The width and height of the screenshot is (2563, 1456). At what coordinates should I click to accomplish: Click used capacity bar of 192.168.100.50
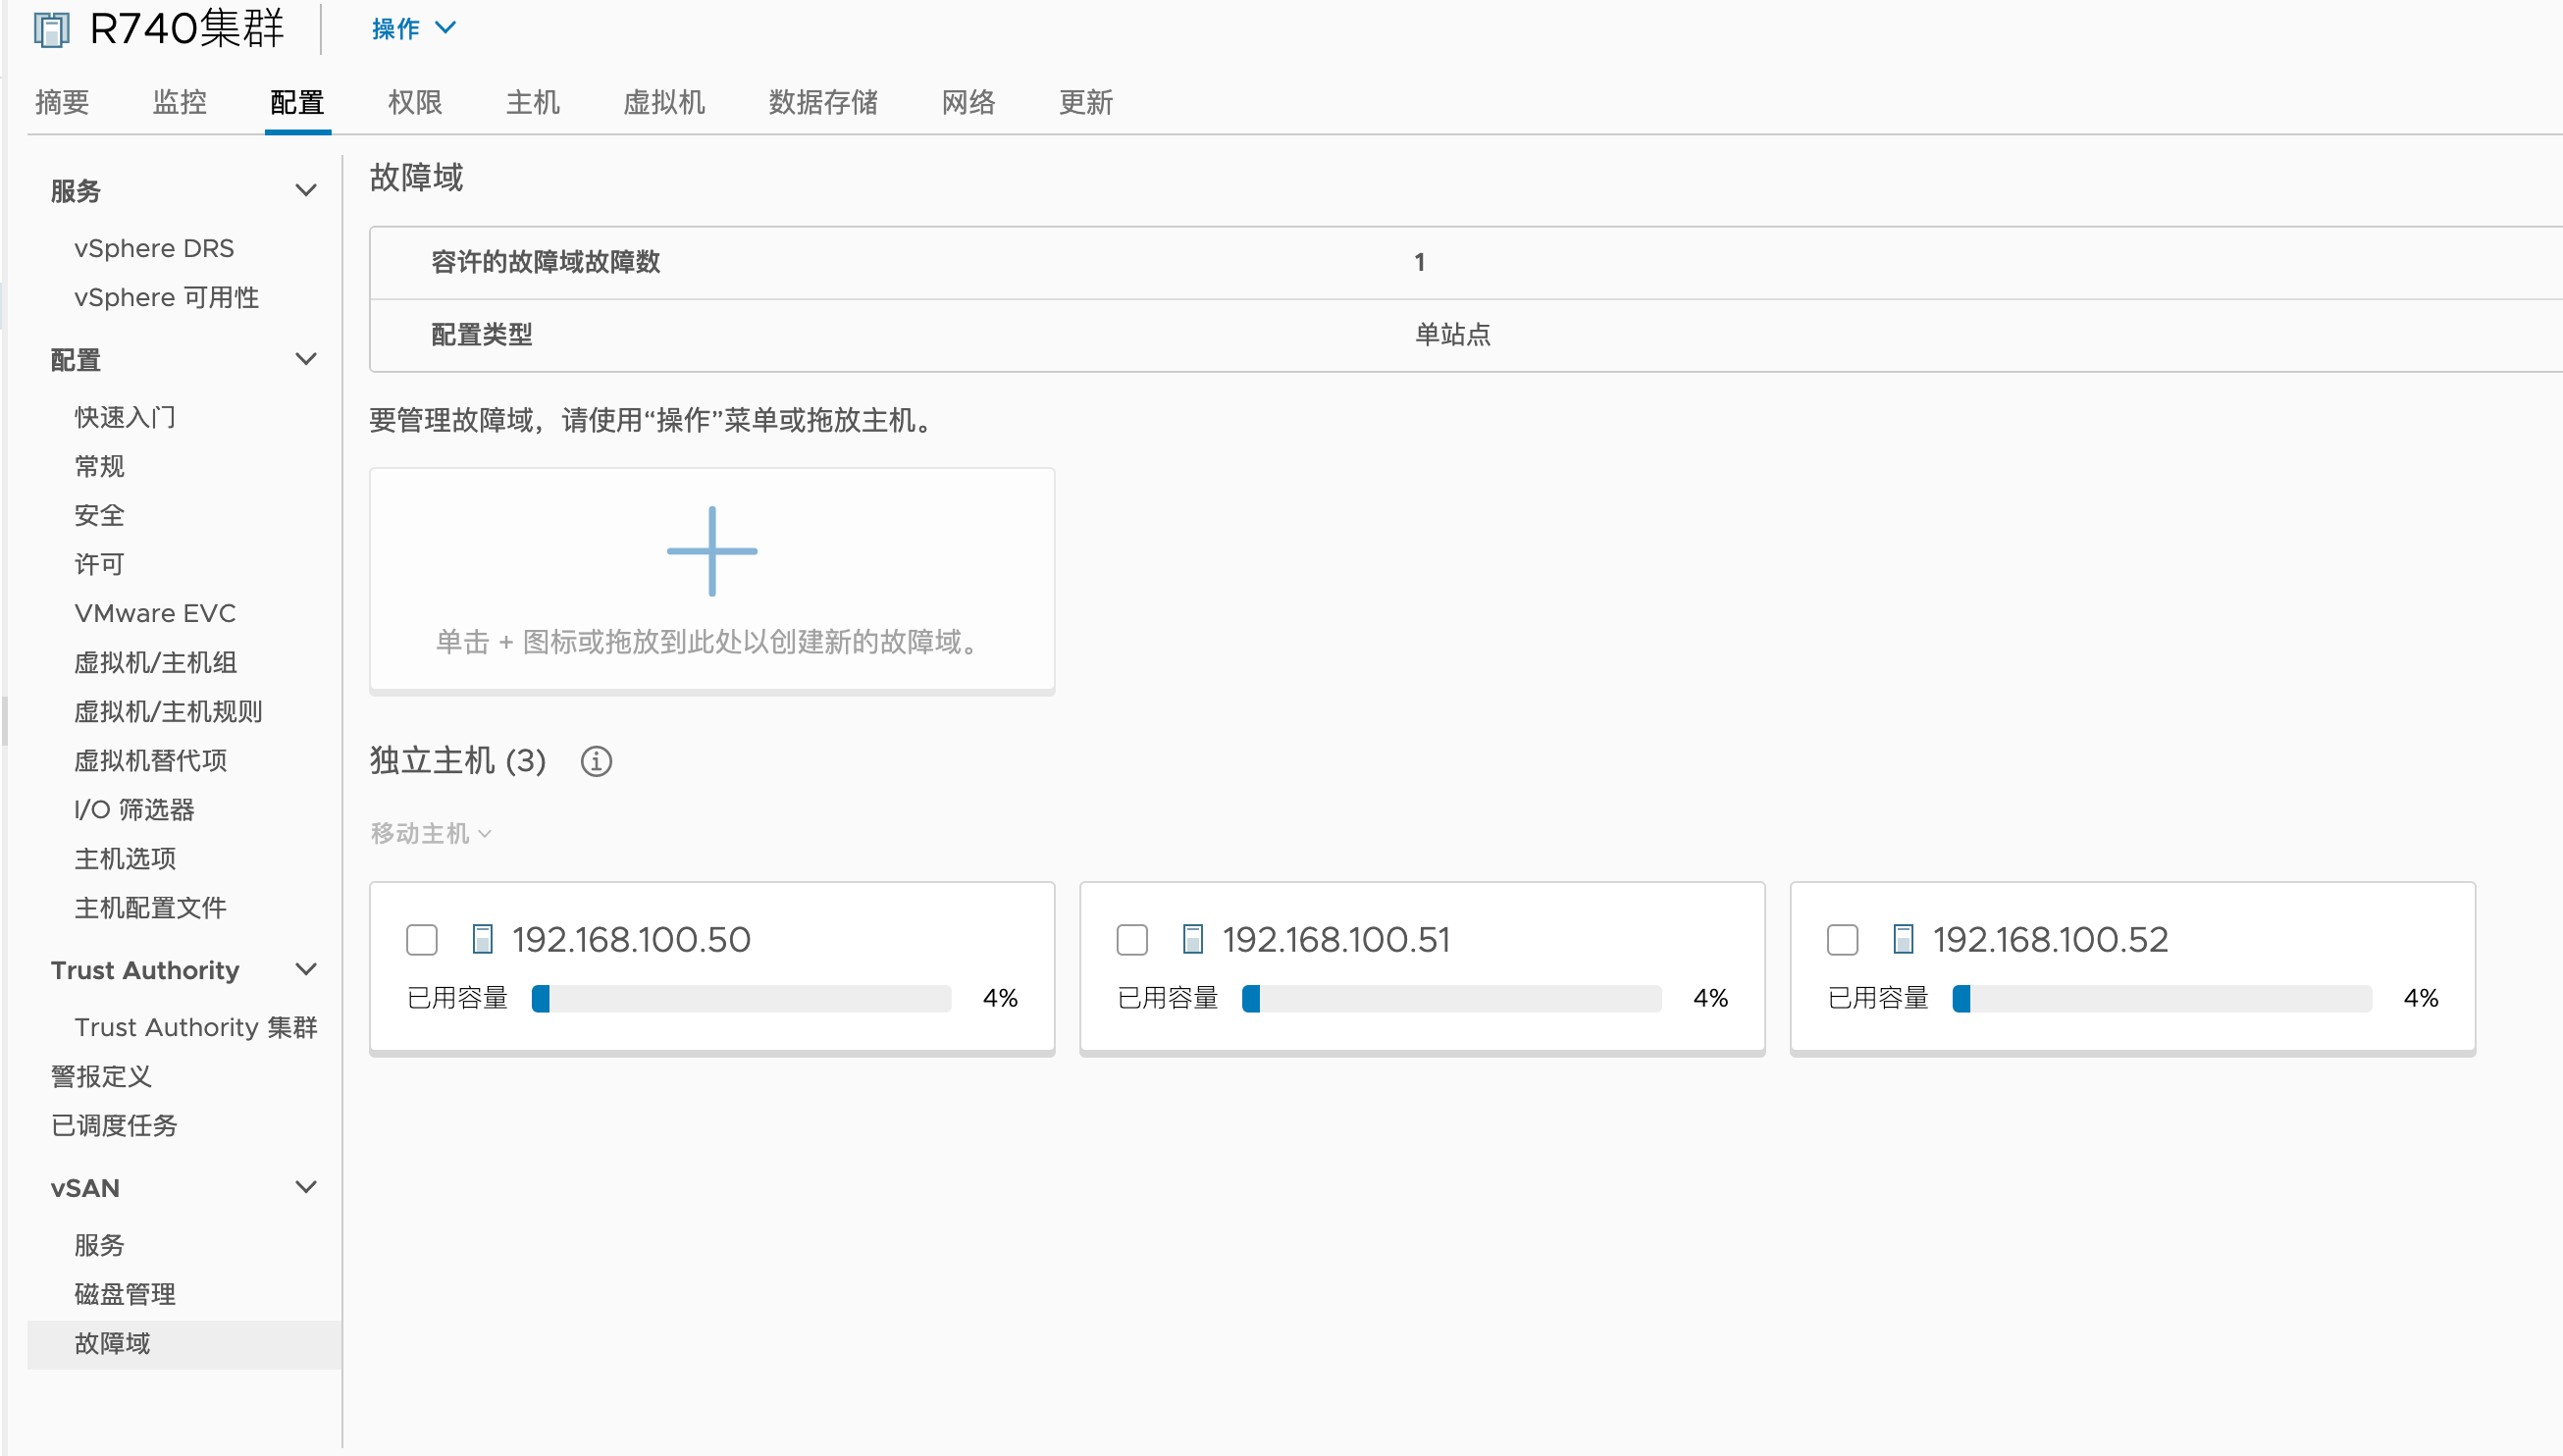click(x=741, y=998)
